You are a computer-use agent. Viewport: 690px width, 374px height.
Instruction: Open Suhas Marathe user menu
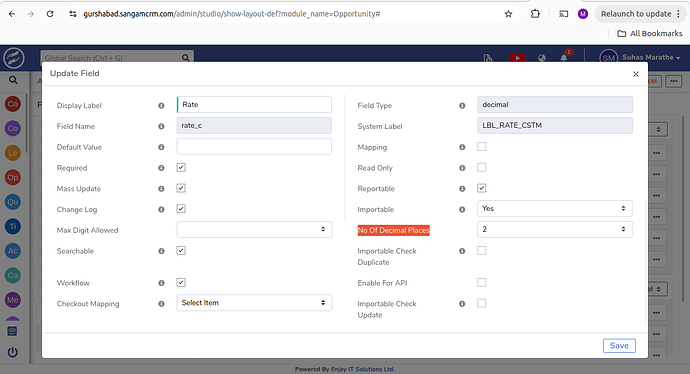pyautogui.click(x=640, y=58)
